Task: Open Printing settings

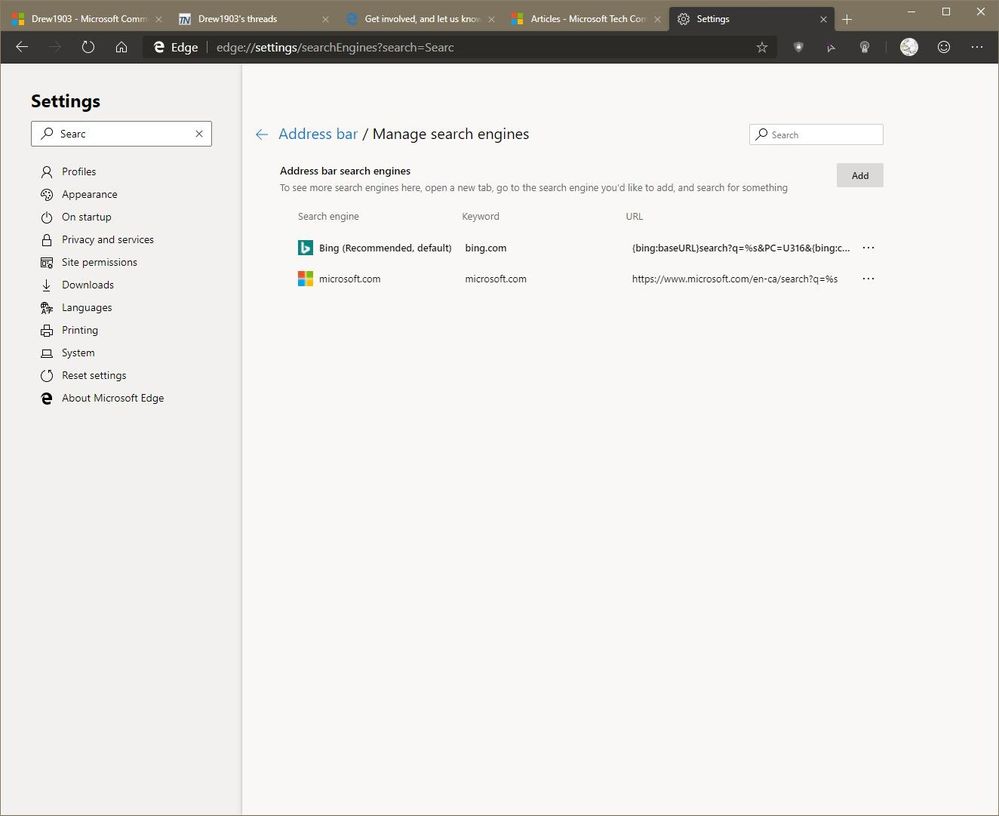Action: 80,330
